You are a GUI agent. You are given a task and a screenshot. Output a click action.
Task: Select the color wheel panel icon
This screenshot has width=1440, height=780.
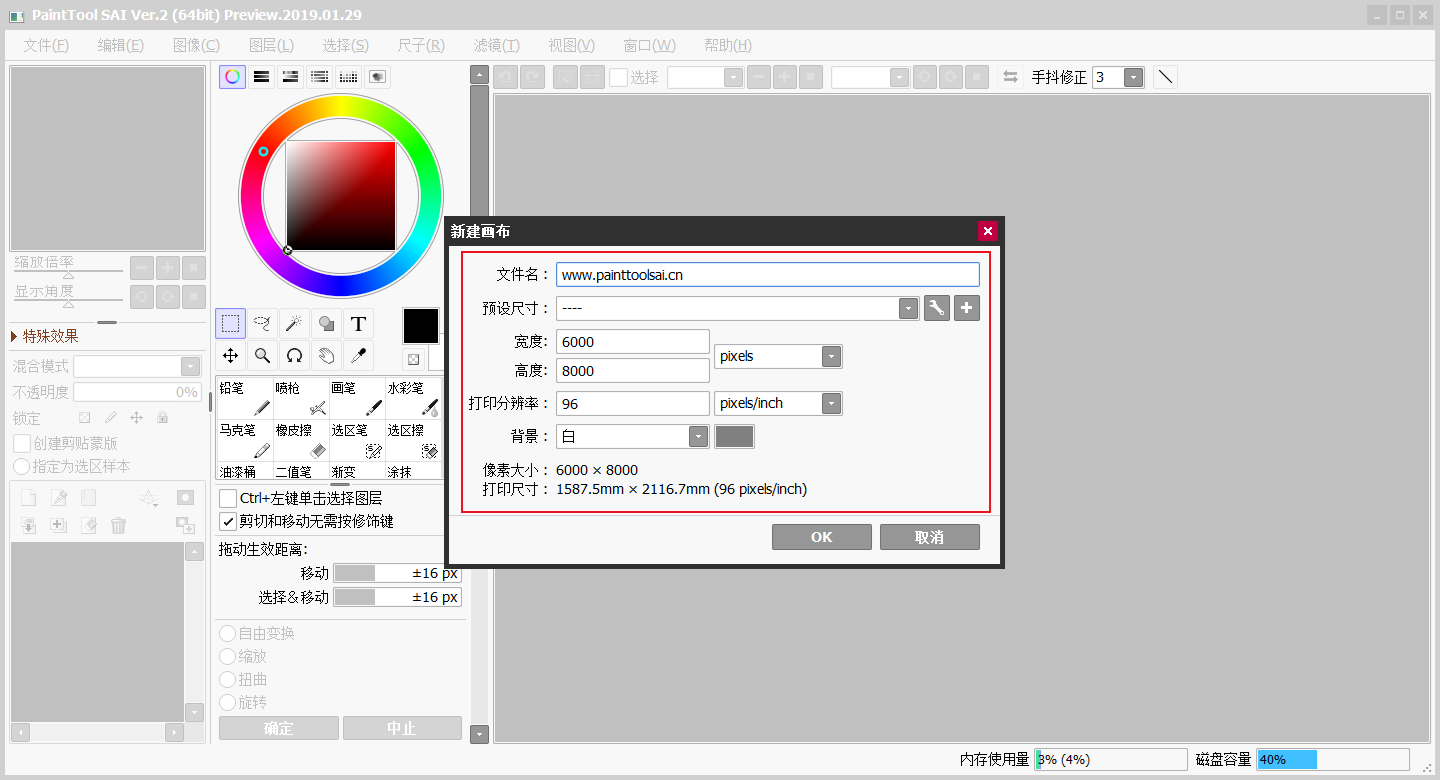click(x=232, y=77)
